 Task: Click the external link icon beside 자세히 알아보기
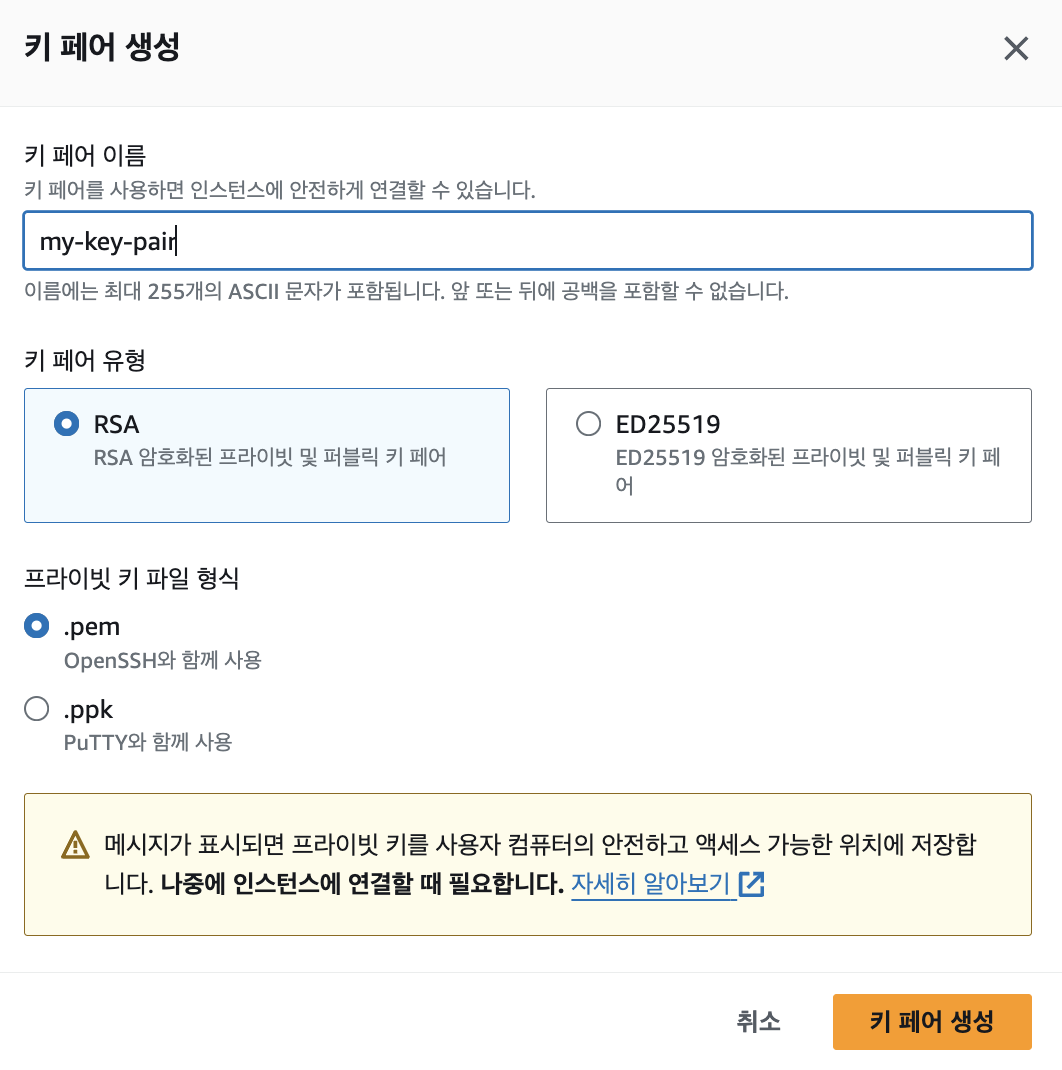752,884
